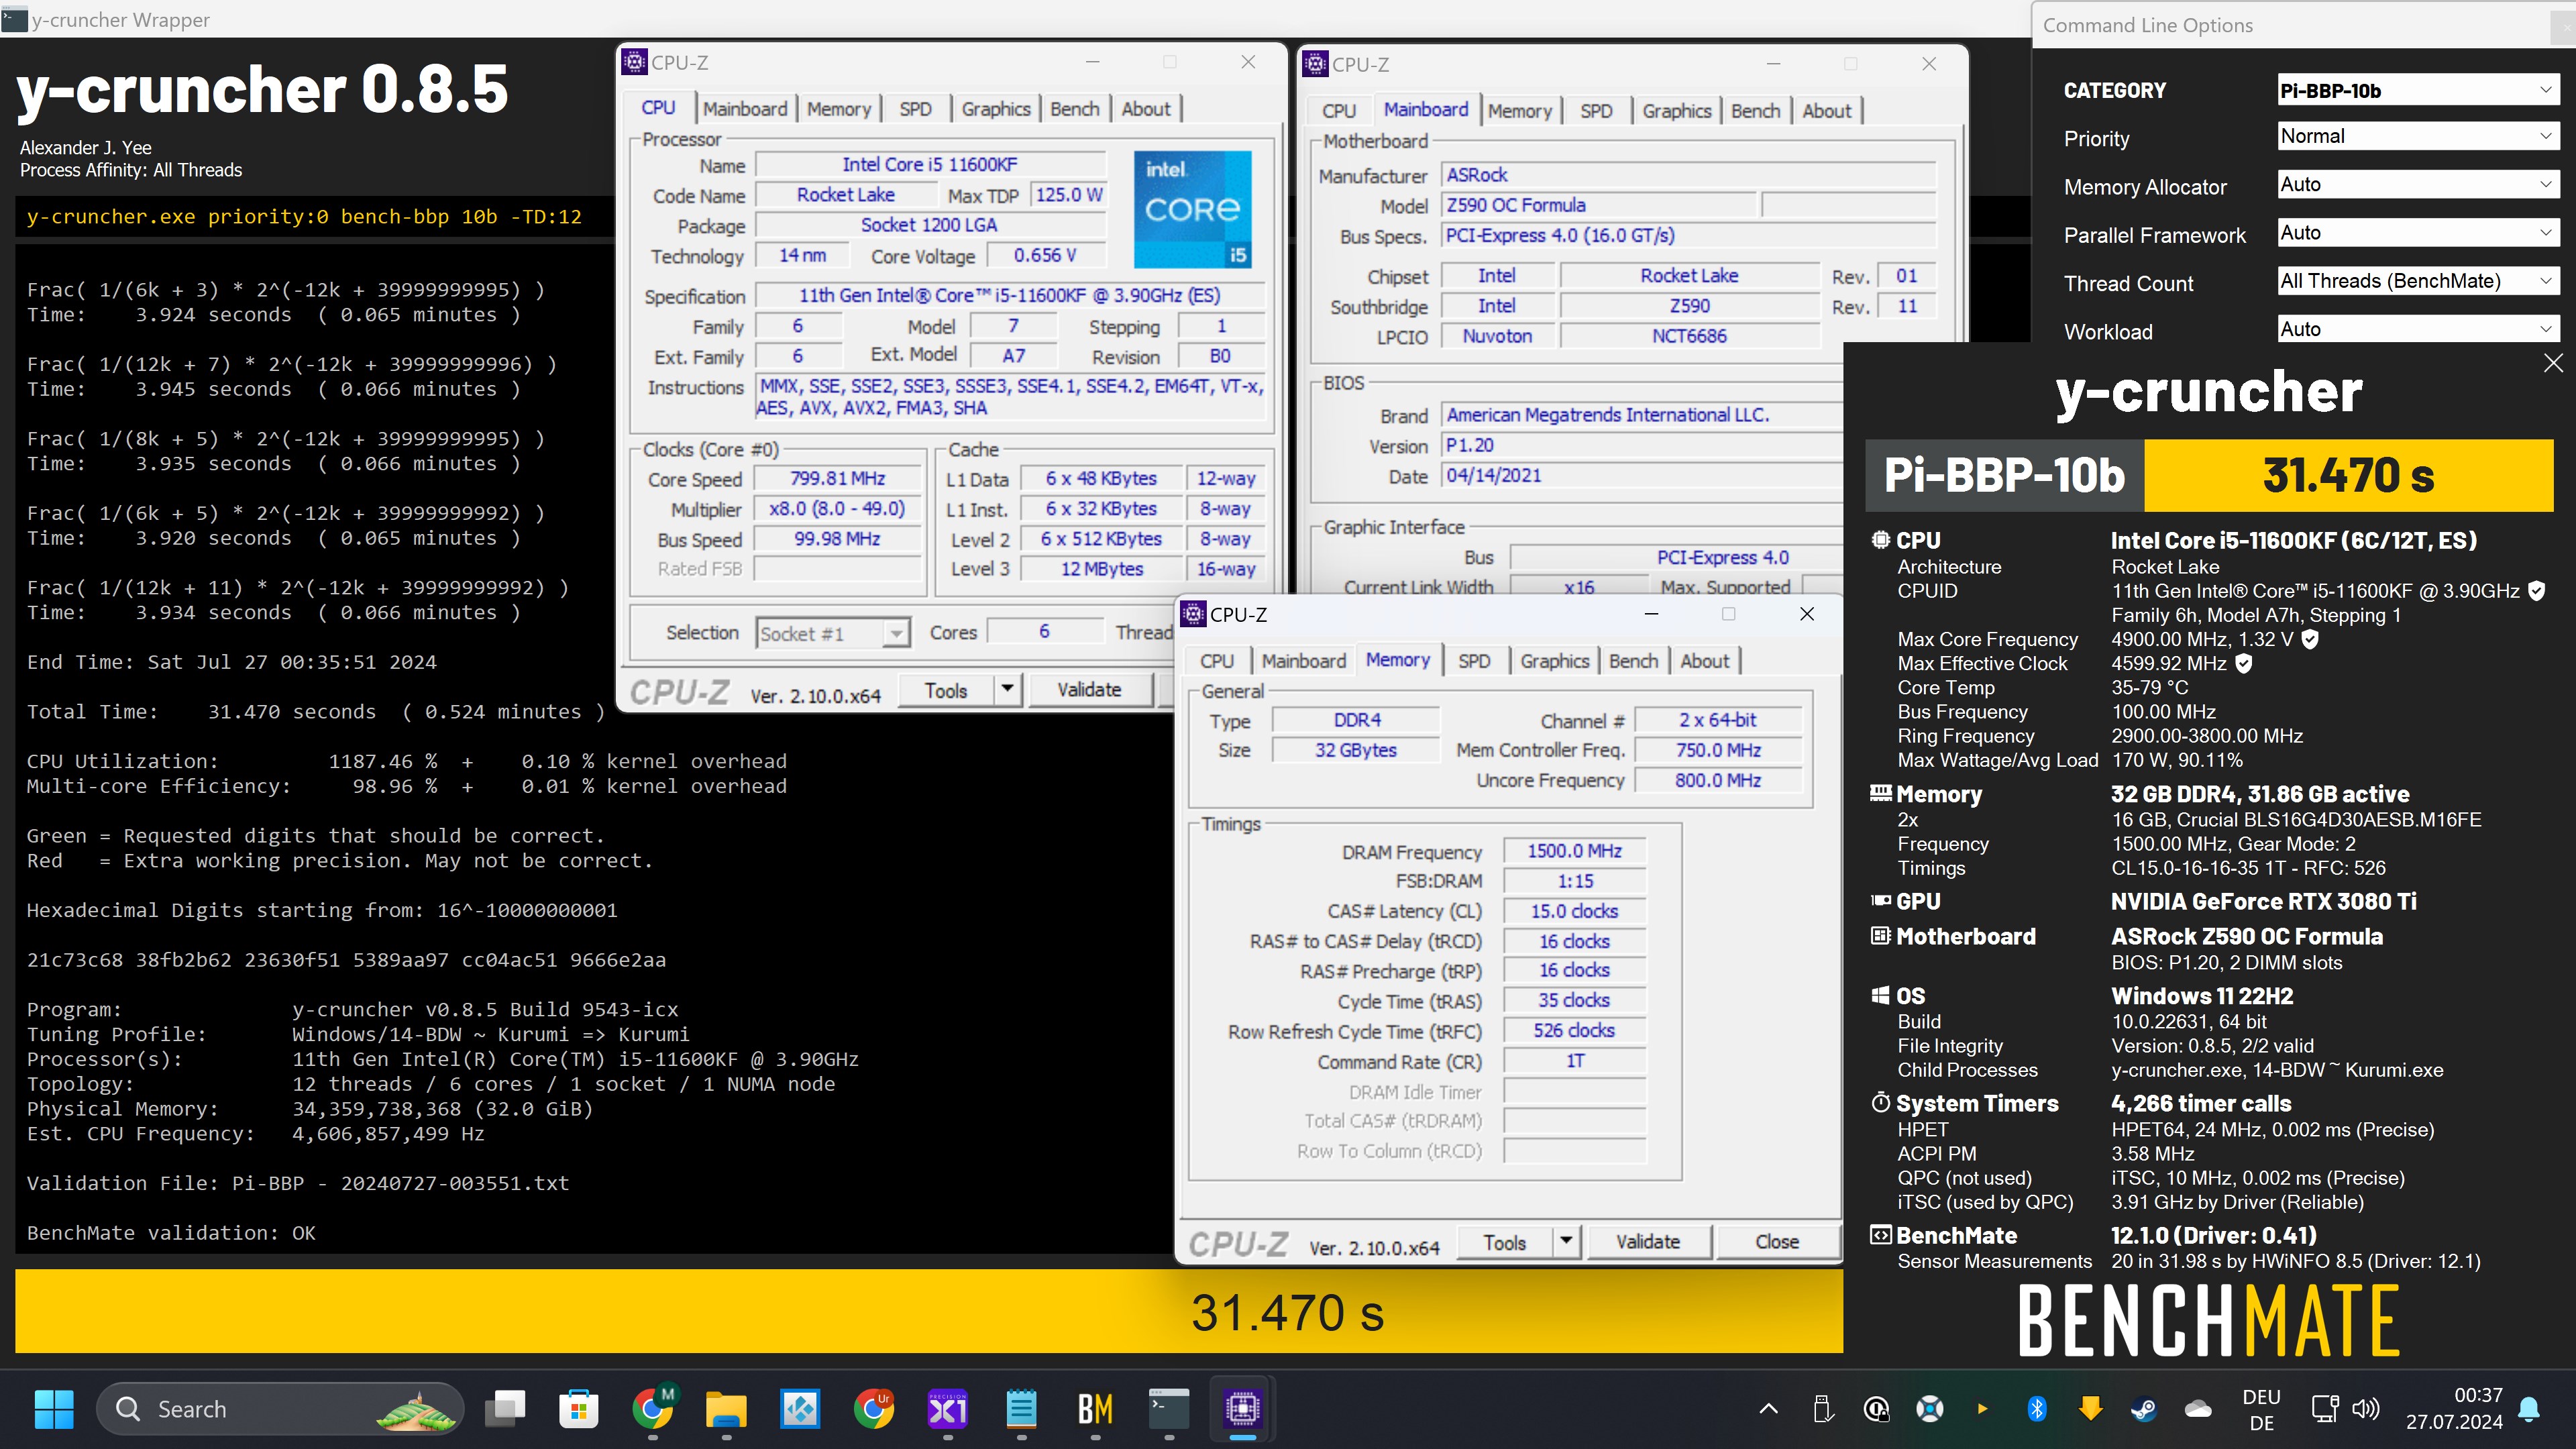
Task: Open File Explorer from the taskbar
Action: point(726,1409)
